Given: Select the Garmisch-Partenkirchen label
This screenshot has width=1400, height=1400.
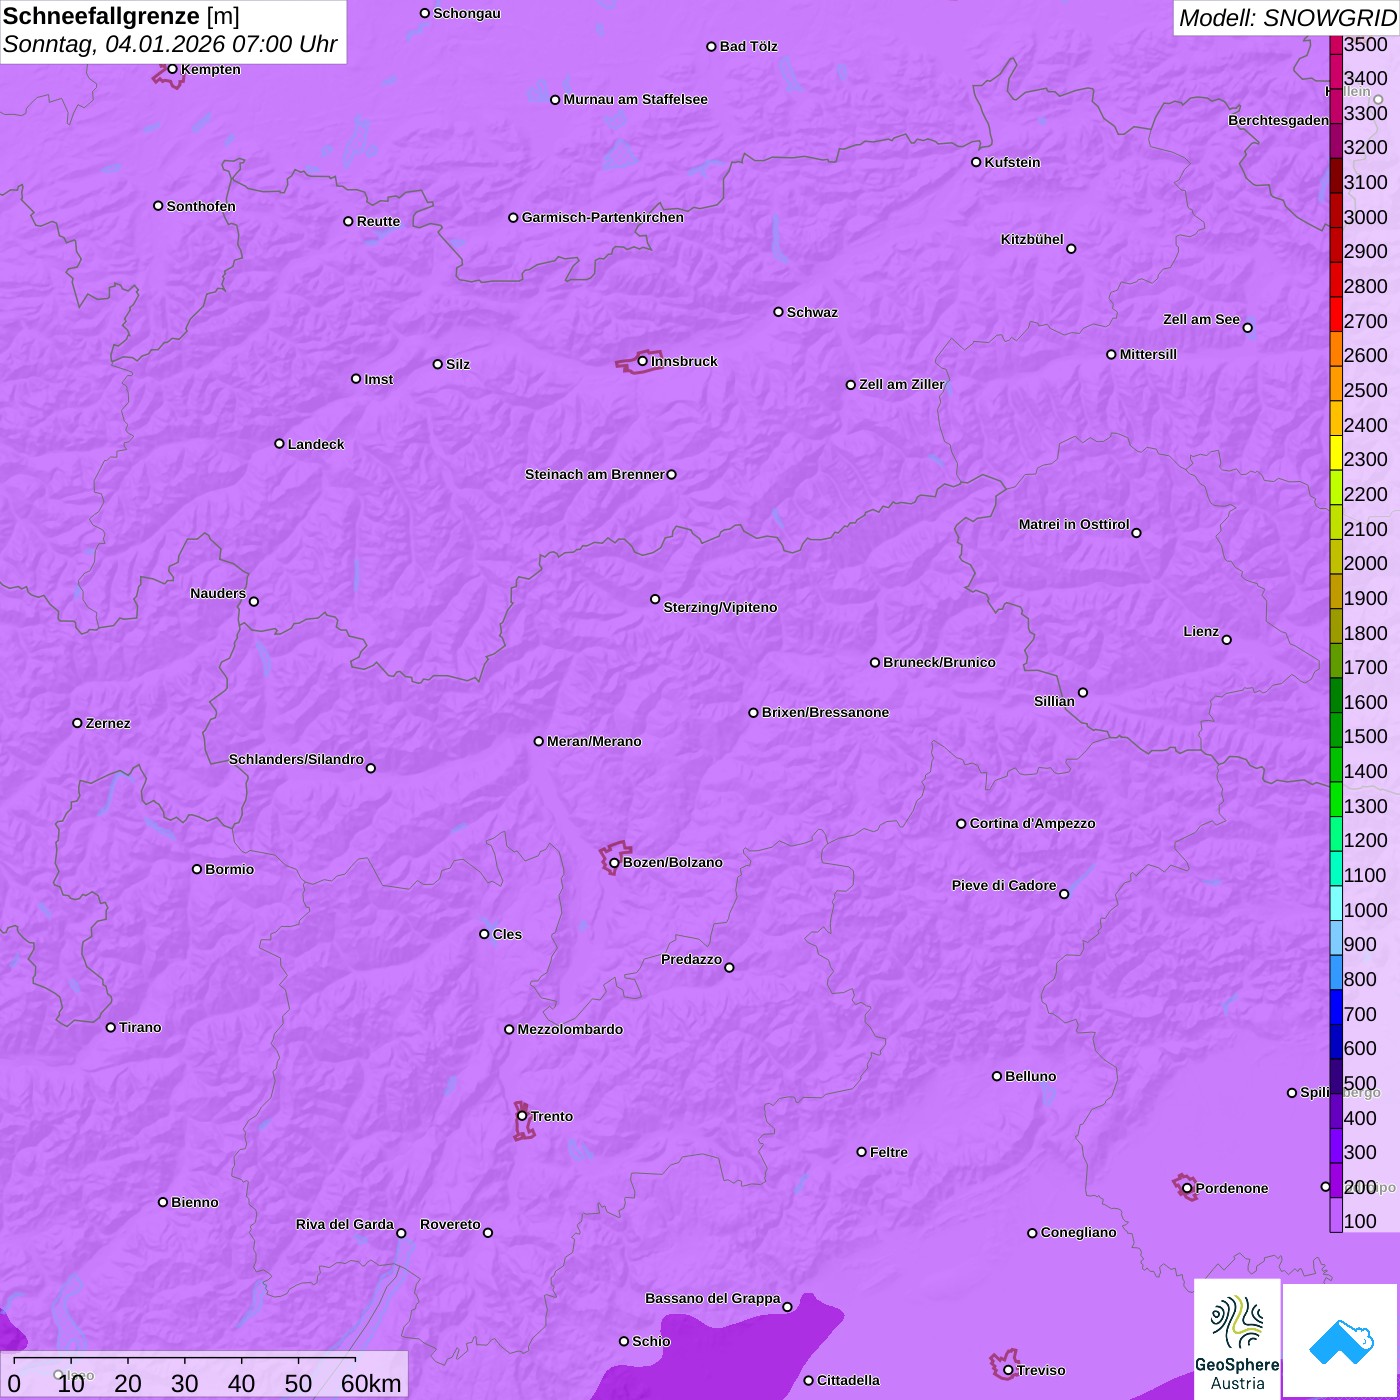Looking at the screenshot, I should coord(603,217).
